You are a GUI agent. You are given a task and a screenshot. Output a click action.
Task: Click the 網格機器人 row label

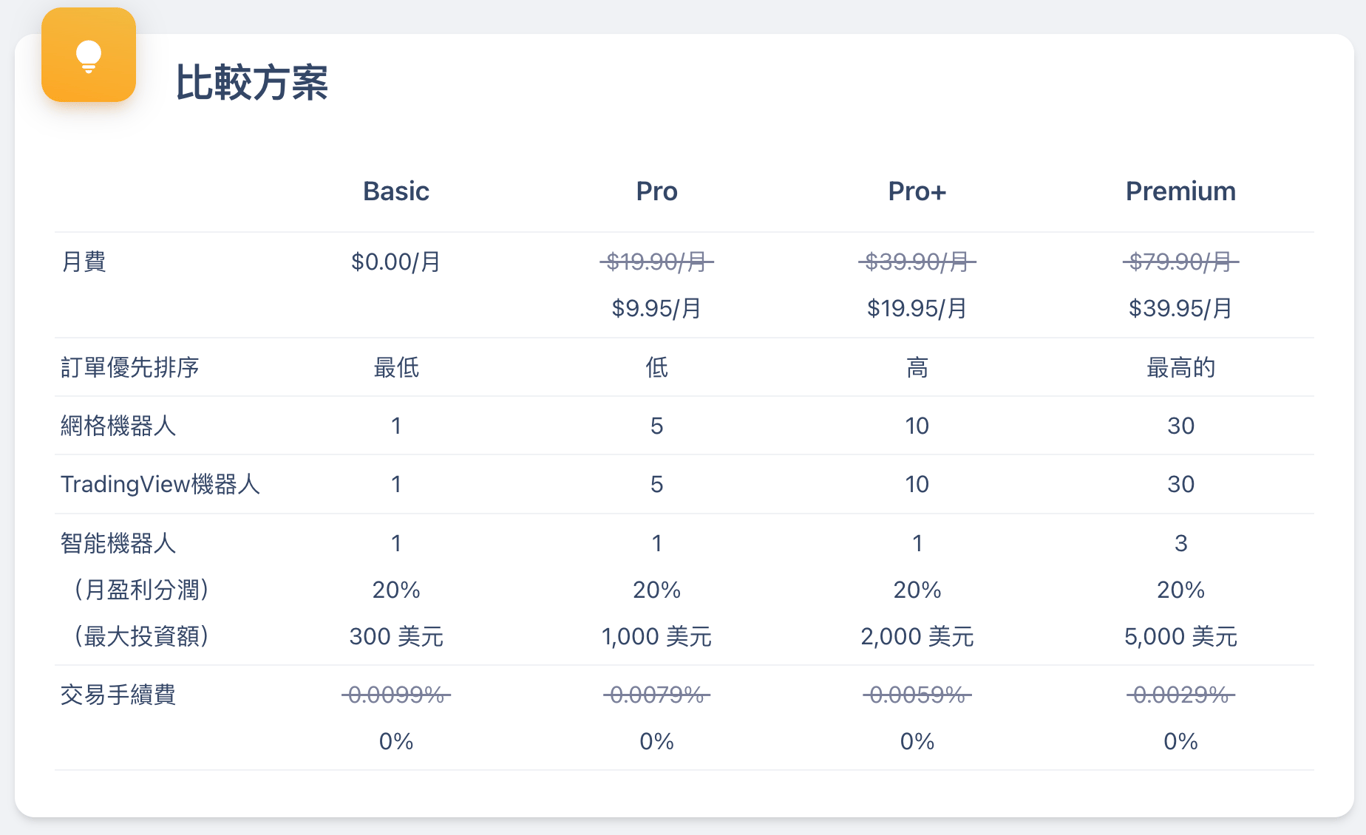118,426
